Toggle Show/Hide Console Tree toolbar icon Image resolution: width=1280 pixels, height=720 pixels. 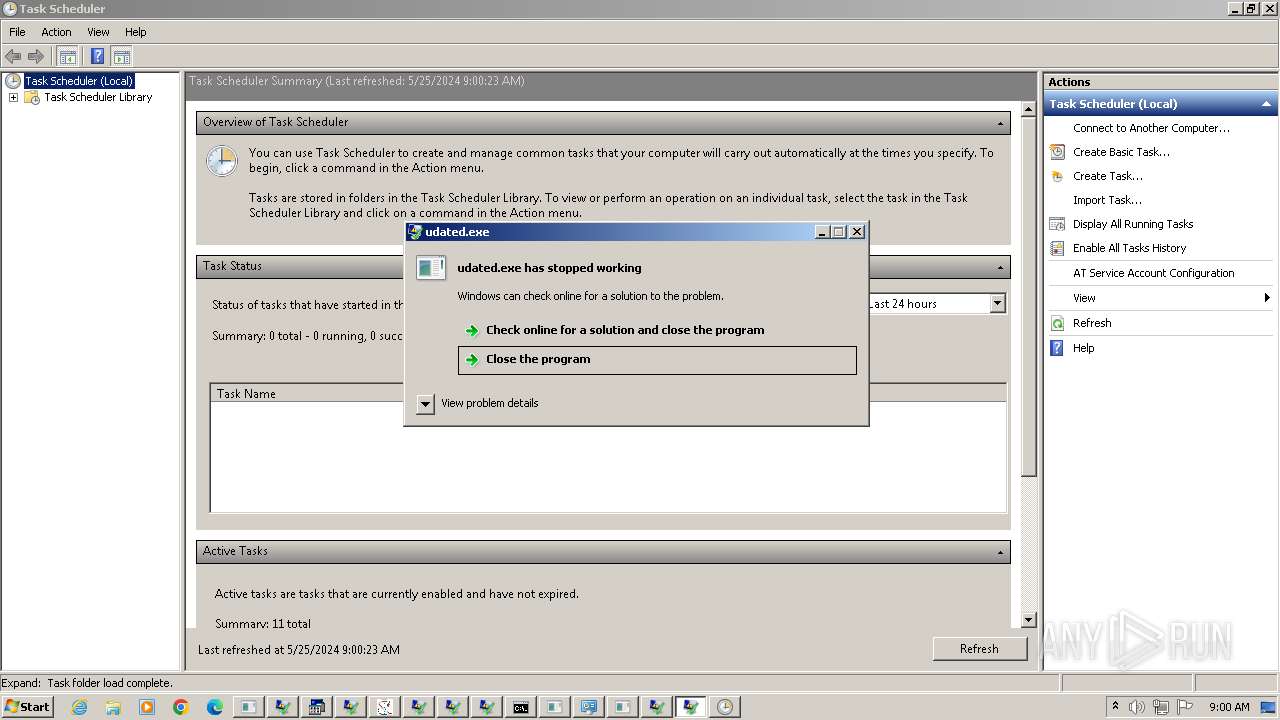pos(68,56)
